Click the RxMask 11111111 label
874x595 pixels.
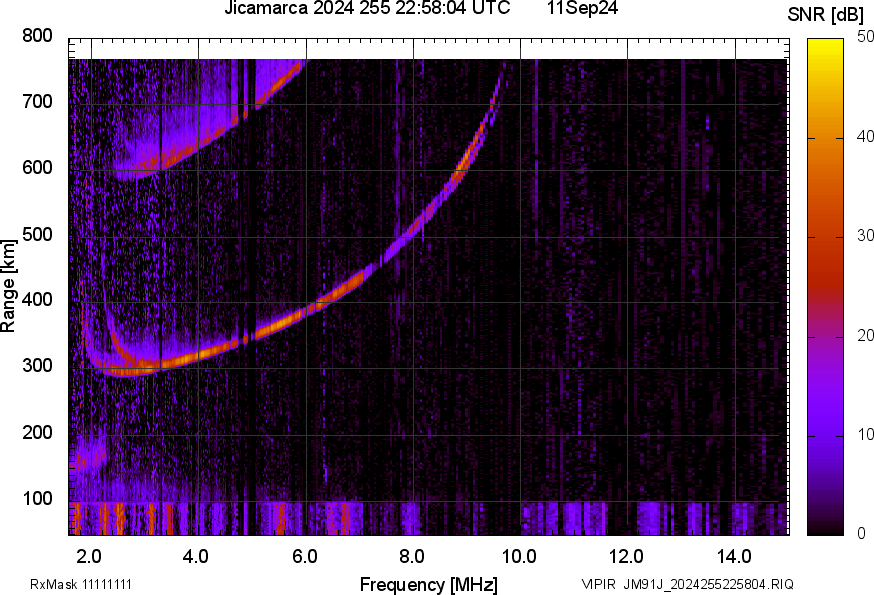coord(82,584)
